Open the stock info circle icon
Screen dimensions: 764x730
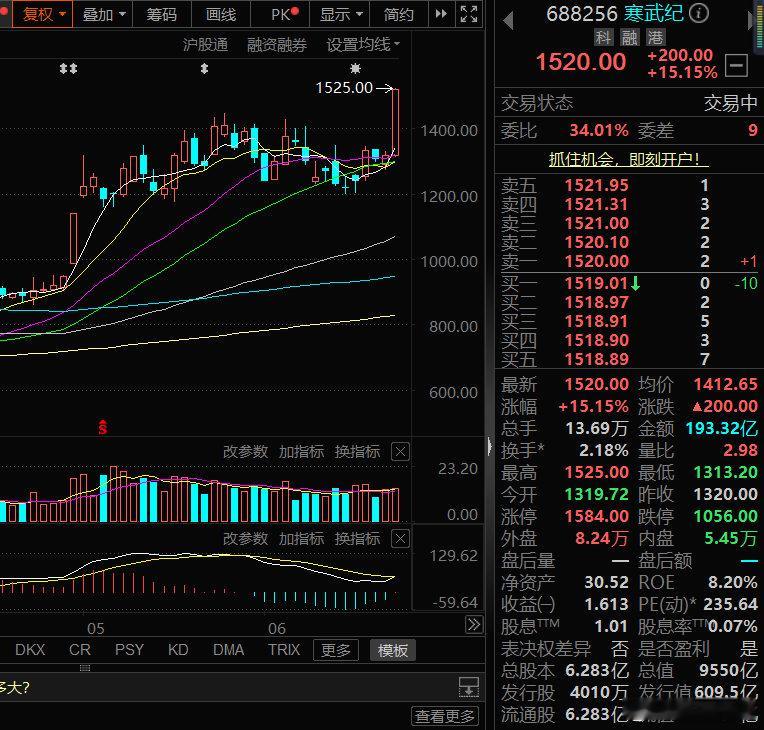pos(699,13)
